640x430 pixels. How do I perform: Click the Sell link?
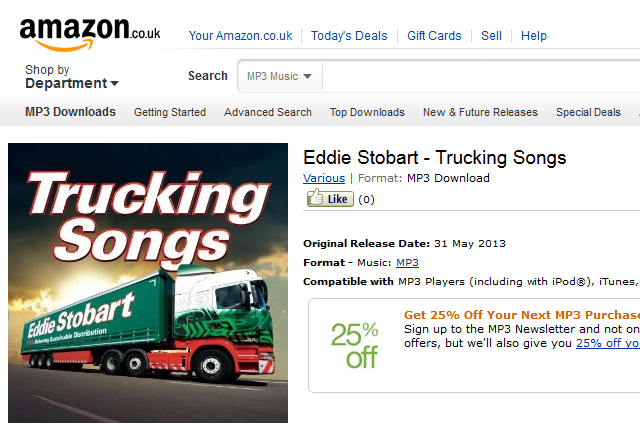pyautogui.click(x=491, y=36)
